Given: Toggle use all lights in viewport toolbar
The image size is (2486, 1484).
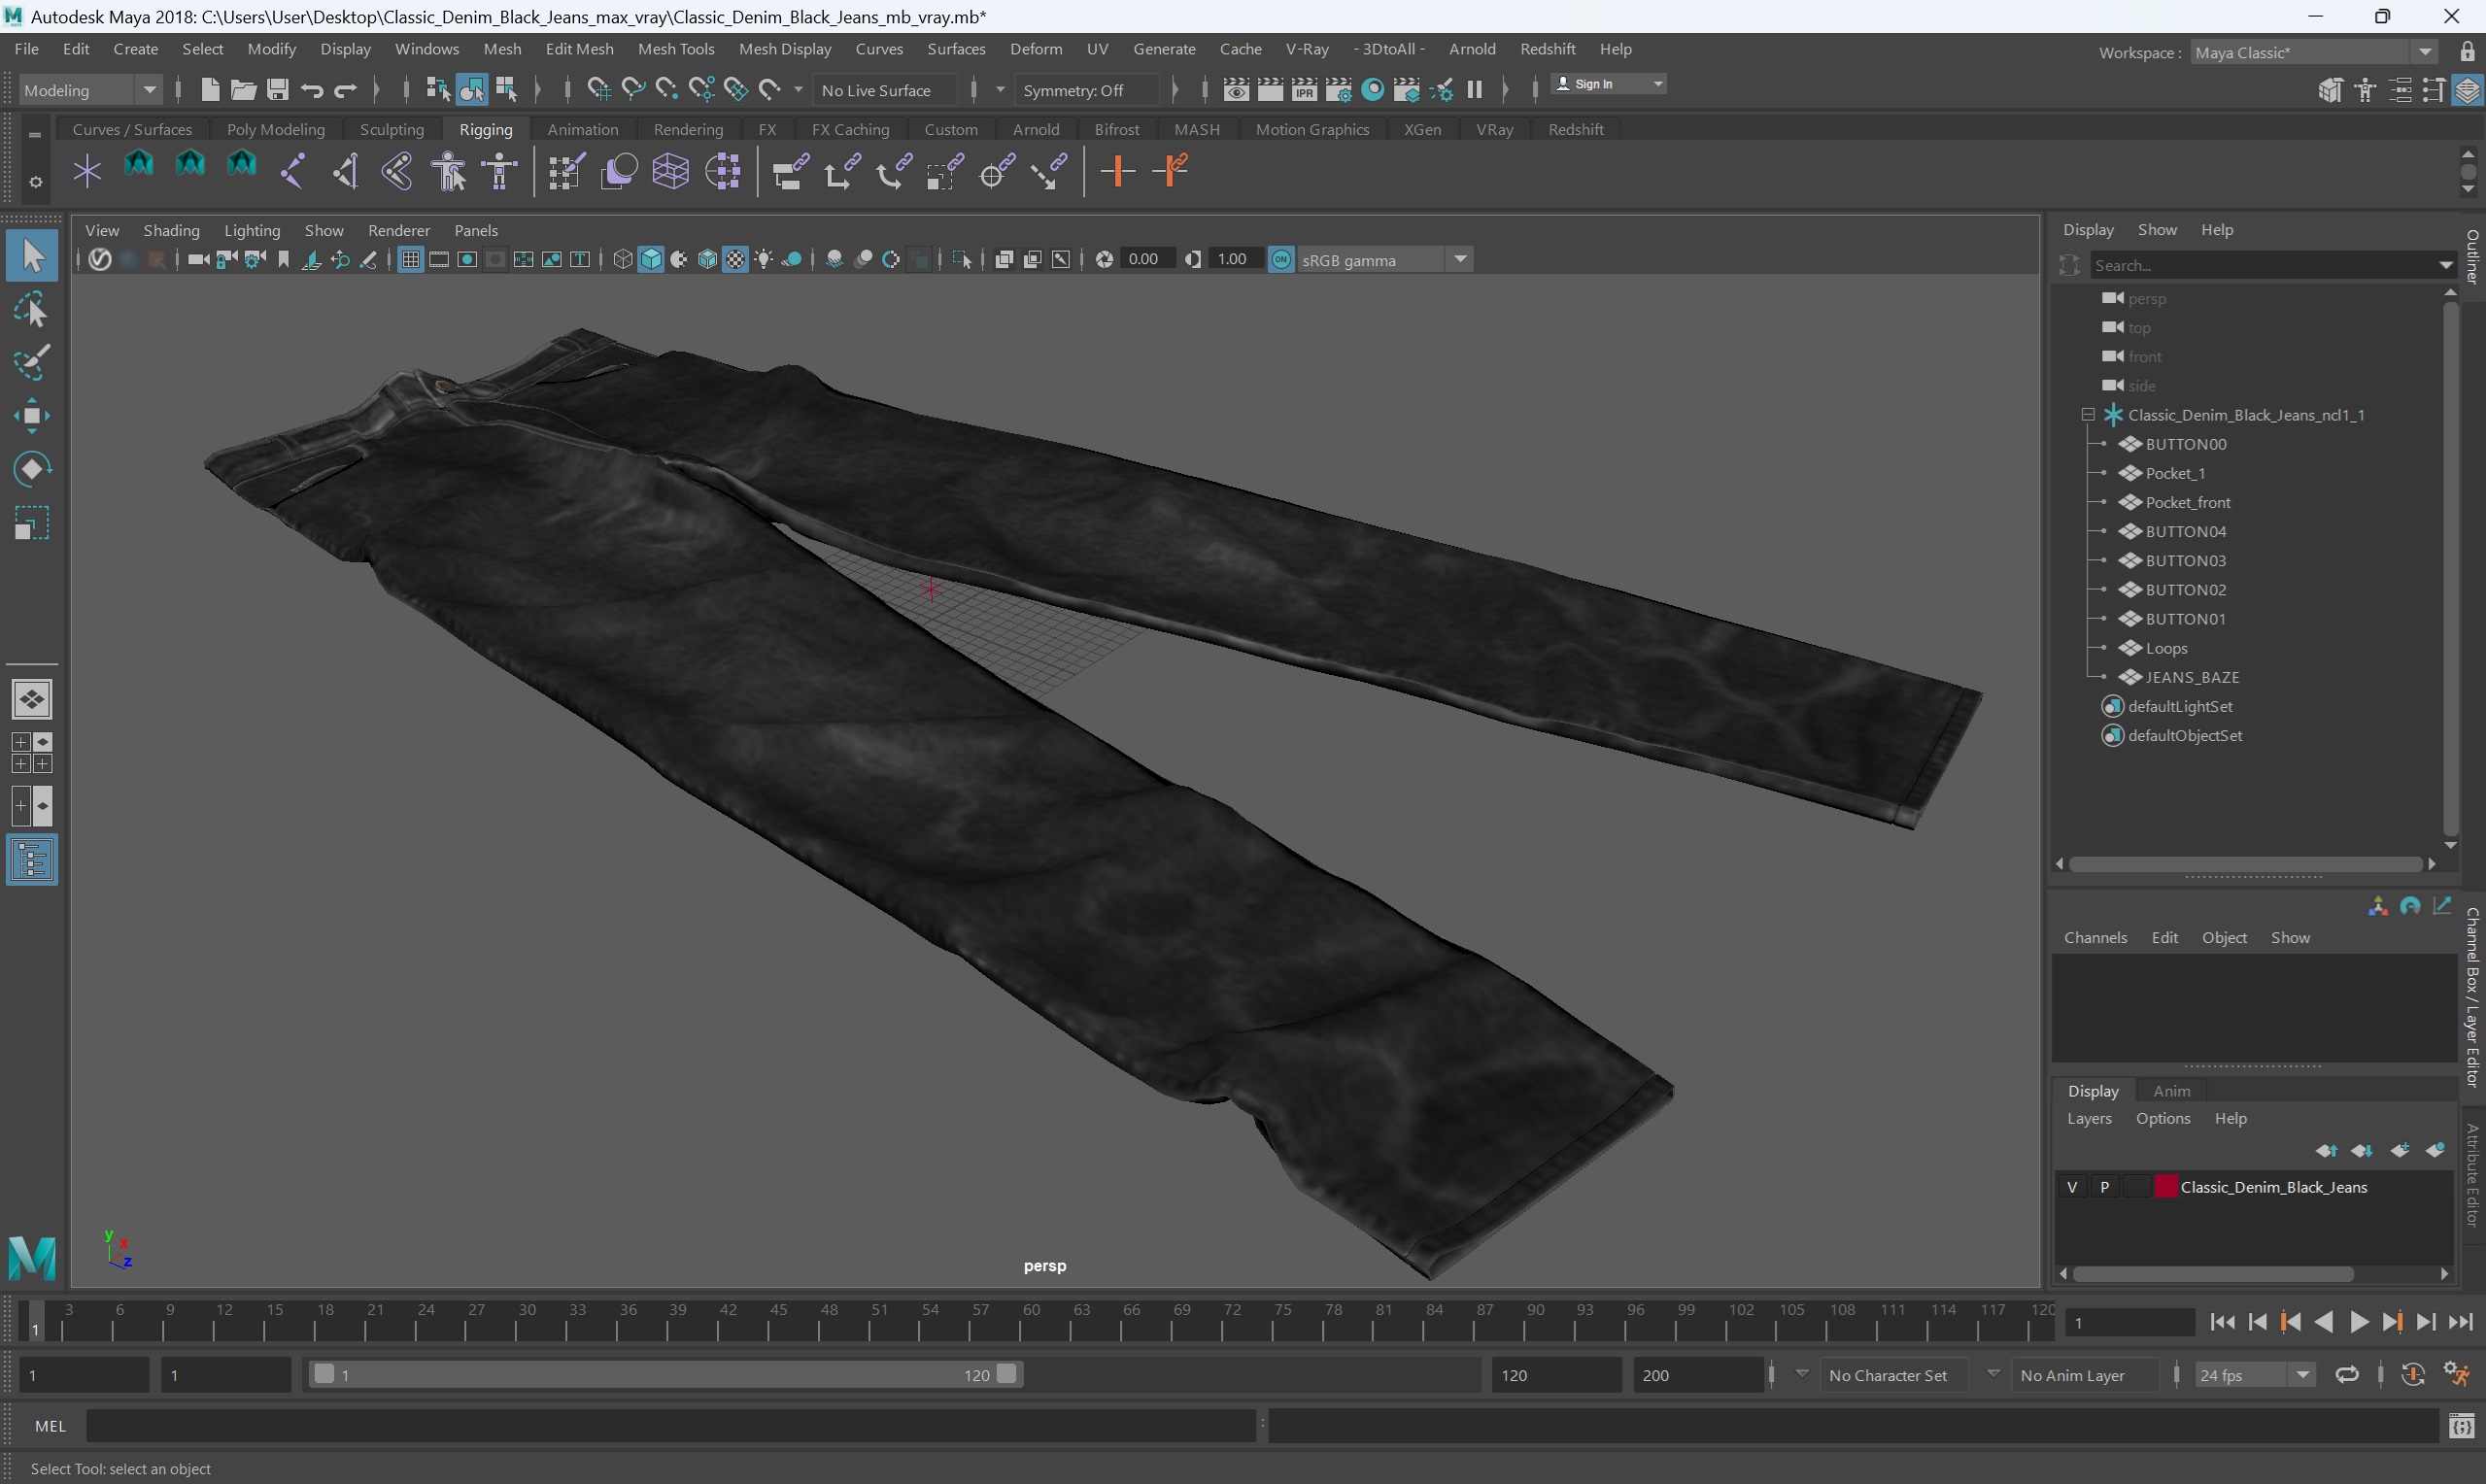Looking at the screenshot, I should pos(764,260).
